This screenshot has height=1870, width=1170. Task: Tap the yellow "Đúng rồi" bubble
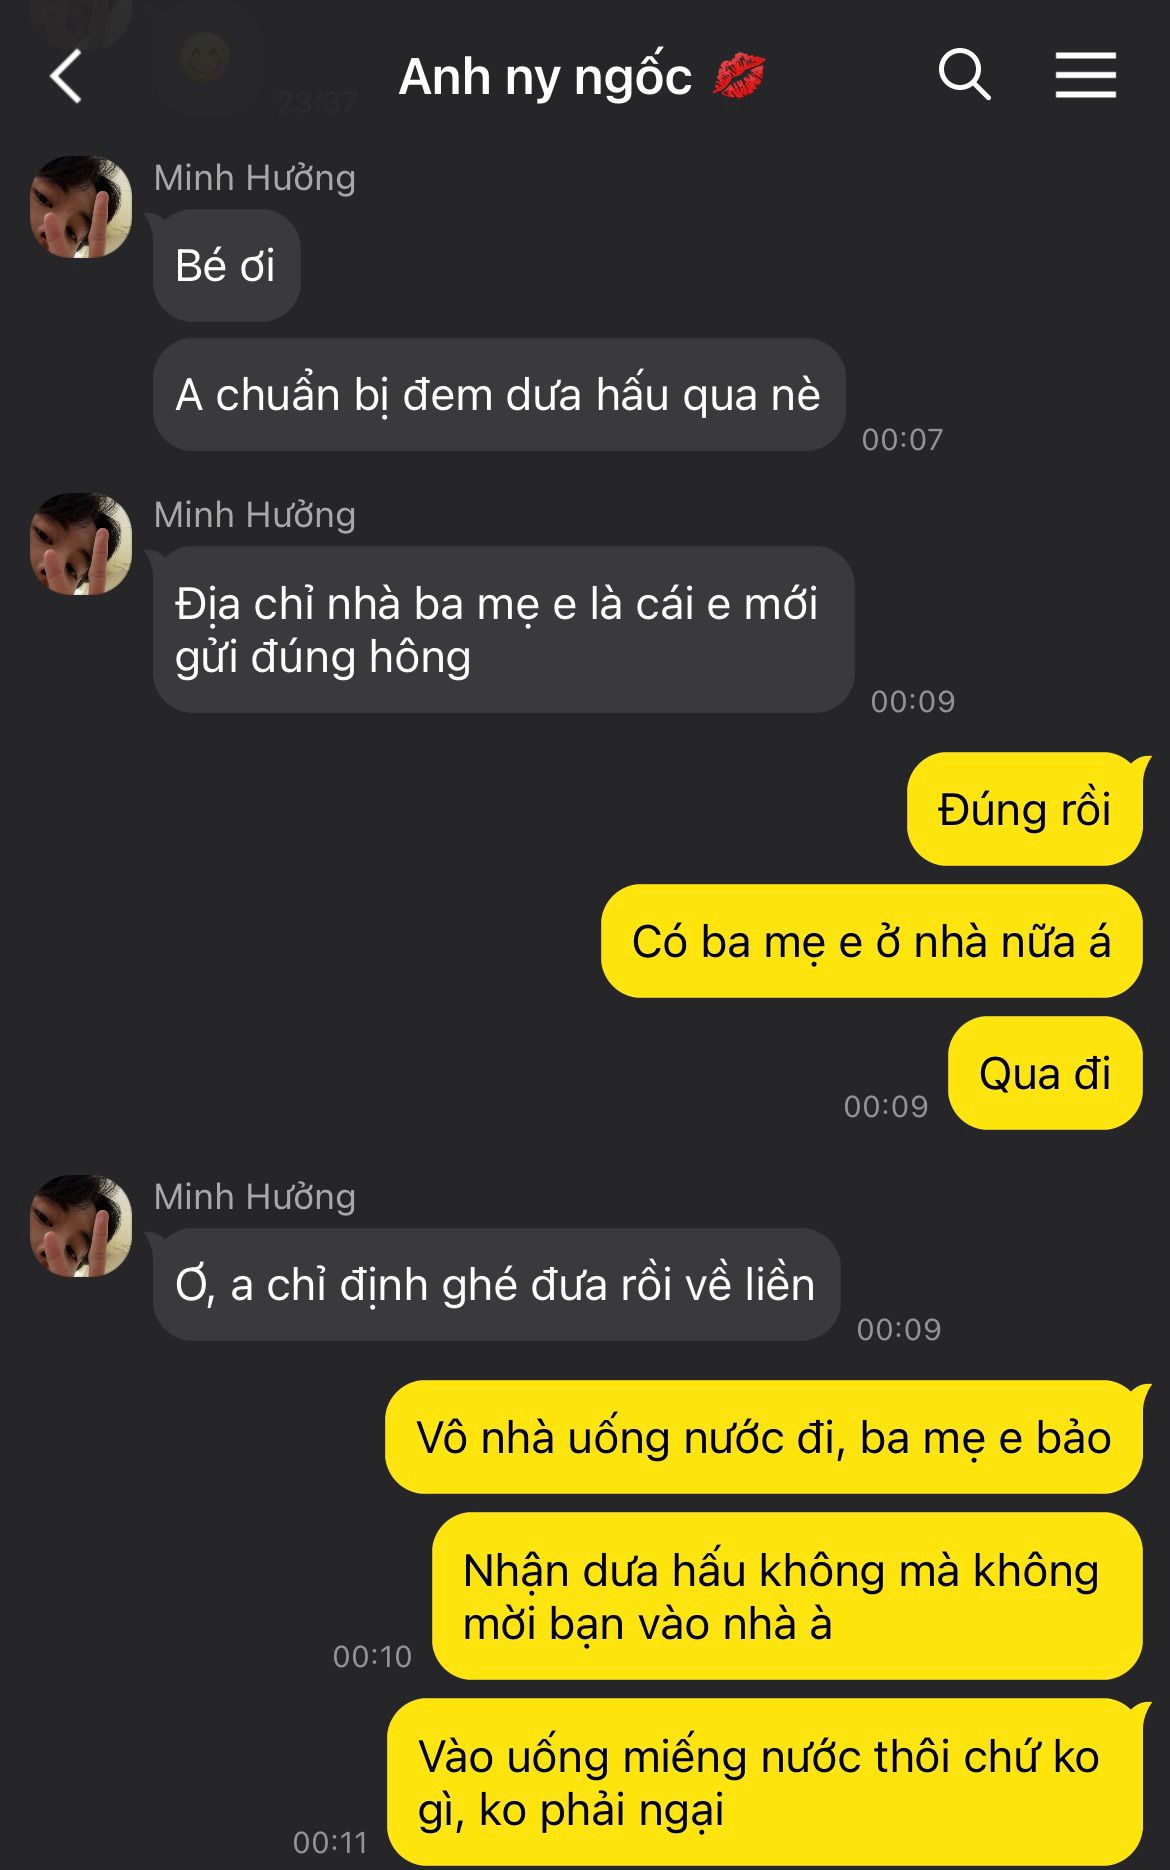pyautogui.click(x=1025, y=810)
